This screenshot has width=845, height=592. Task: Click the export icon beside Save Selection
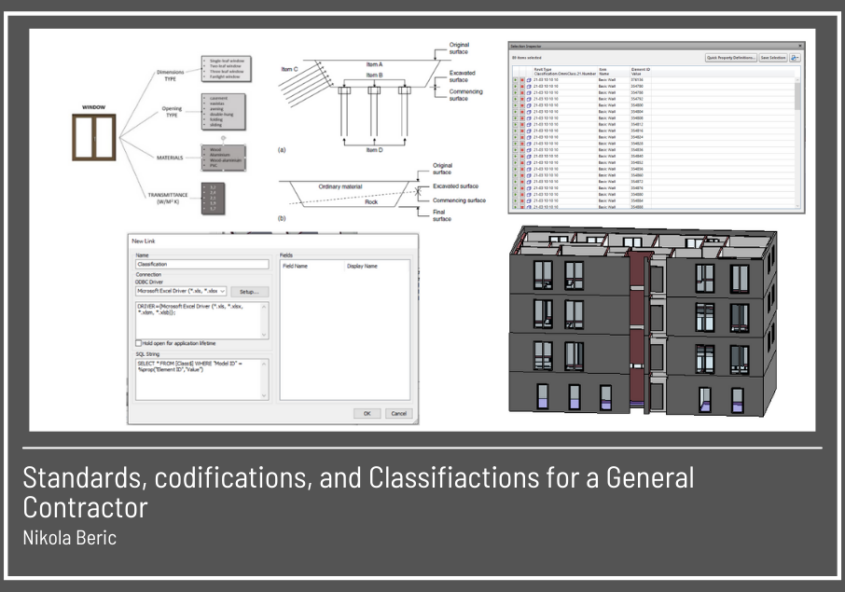(795, 58)
